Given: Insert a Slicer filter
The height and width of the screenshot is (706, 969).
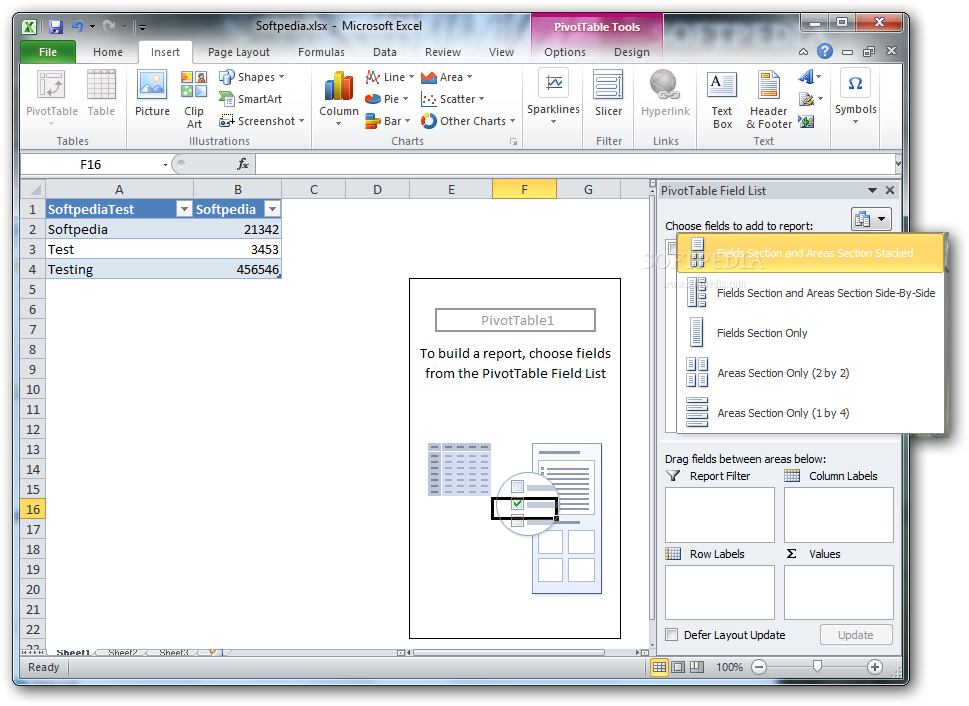Looking at the screenshot, I should coord(608,93).
